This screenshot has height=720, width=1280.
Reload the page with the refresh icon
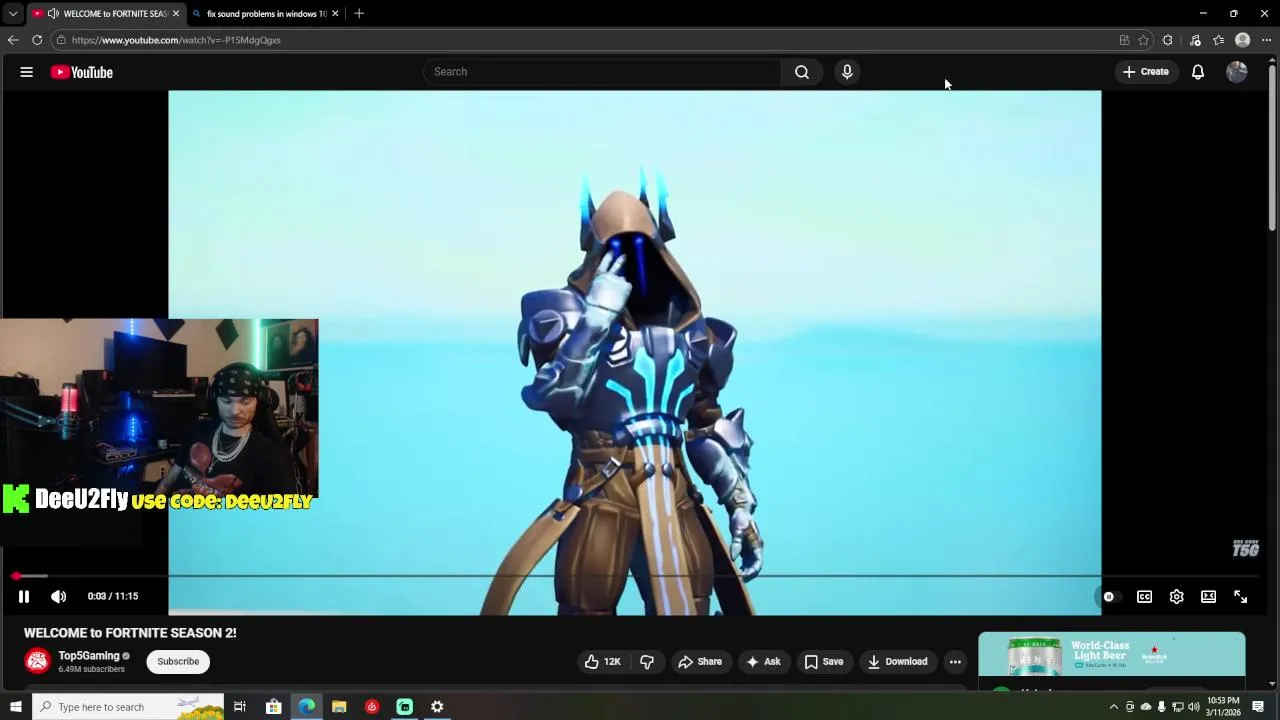tap(37, 40)
